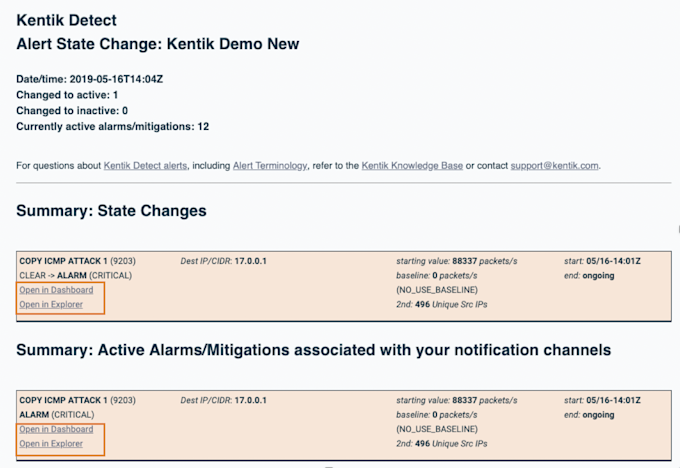Screen dimensions: 680x468
Task: Select 'COPY ICMP ATTACK 1 (9203)' in Active Alarms
Action: (x=77, y=400)
